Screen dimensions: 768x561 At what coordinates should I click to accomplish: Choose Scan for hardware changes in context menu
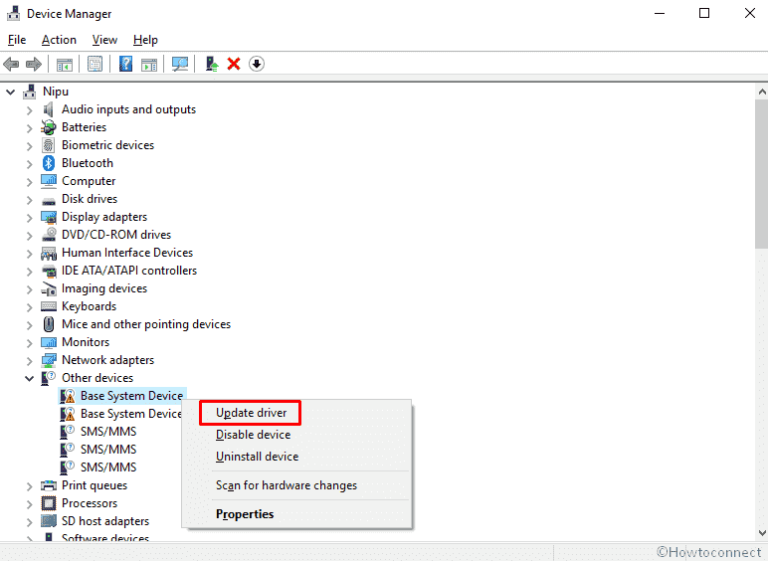pyautogui.click(x=287, y=485)
